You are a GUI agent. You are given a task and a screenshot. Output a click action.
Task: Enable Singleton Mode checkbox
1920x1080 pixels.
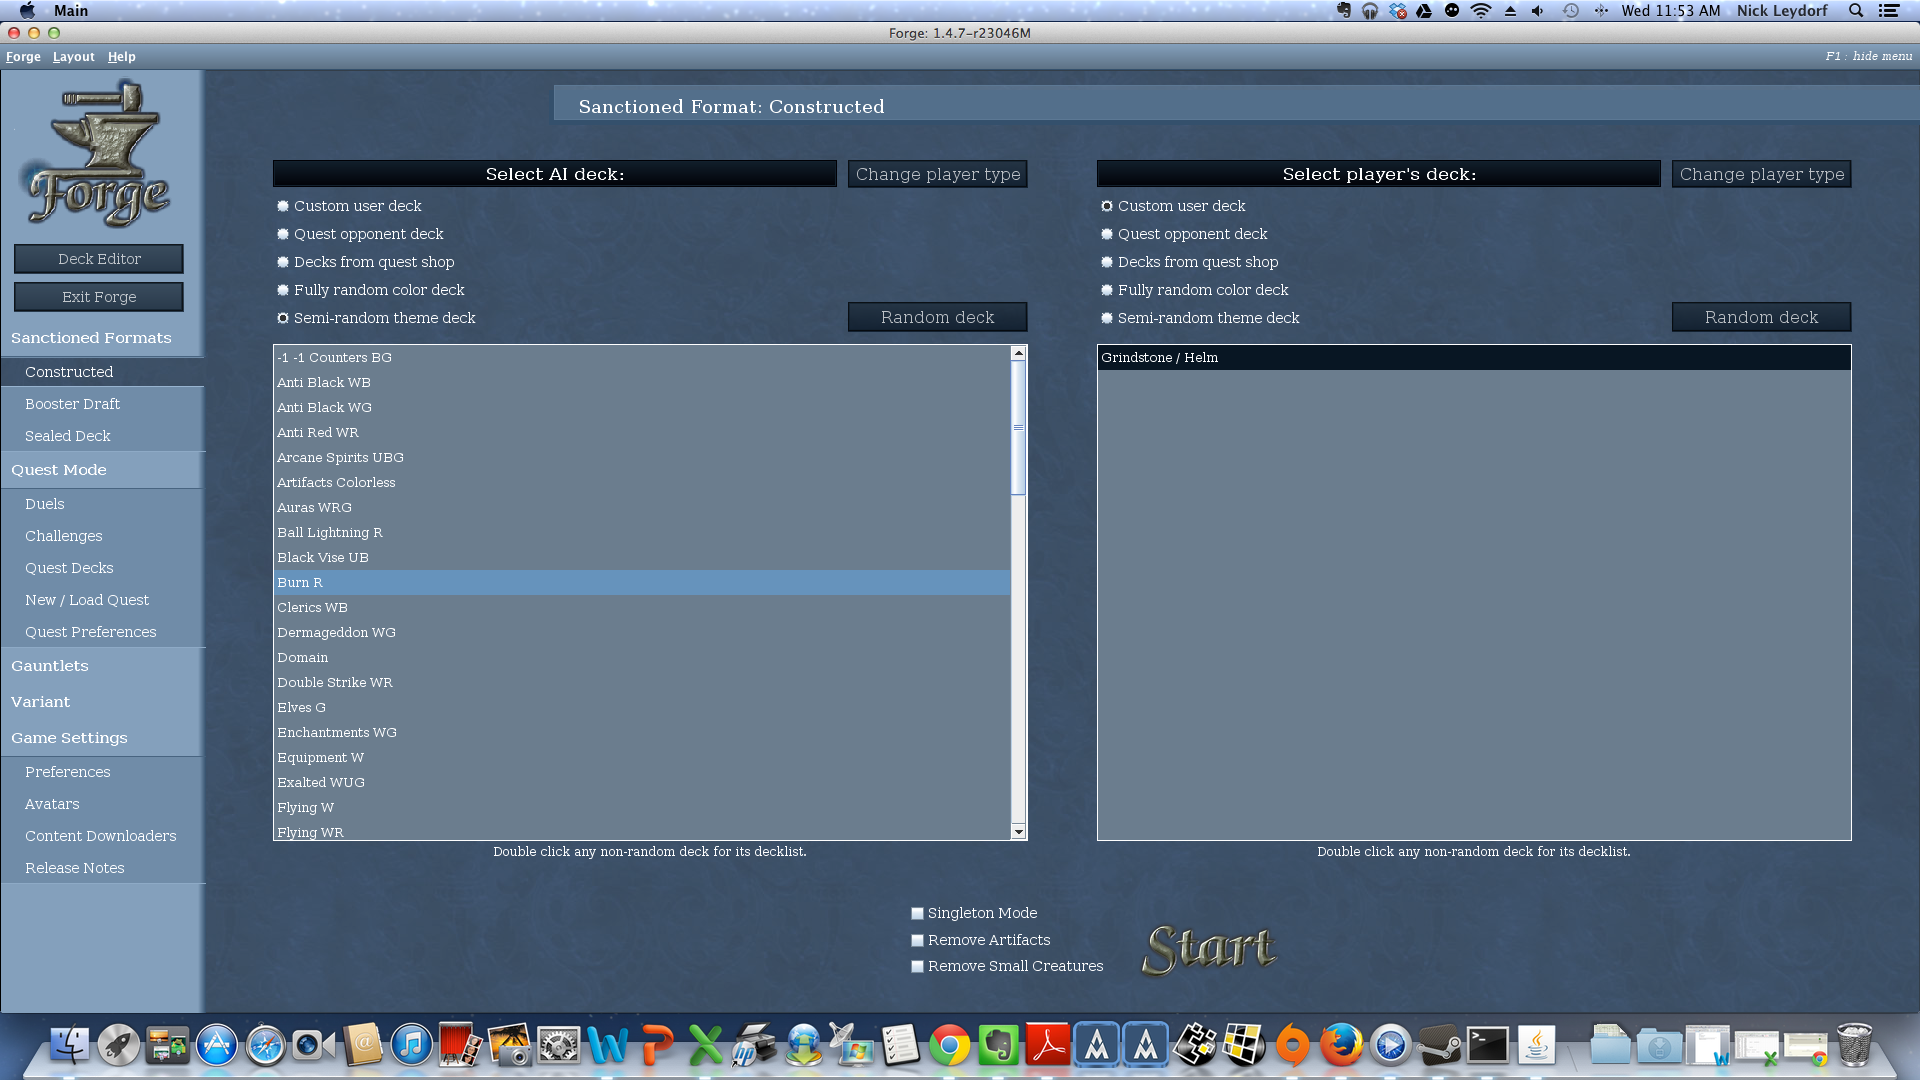917,913
